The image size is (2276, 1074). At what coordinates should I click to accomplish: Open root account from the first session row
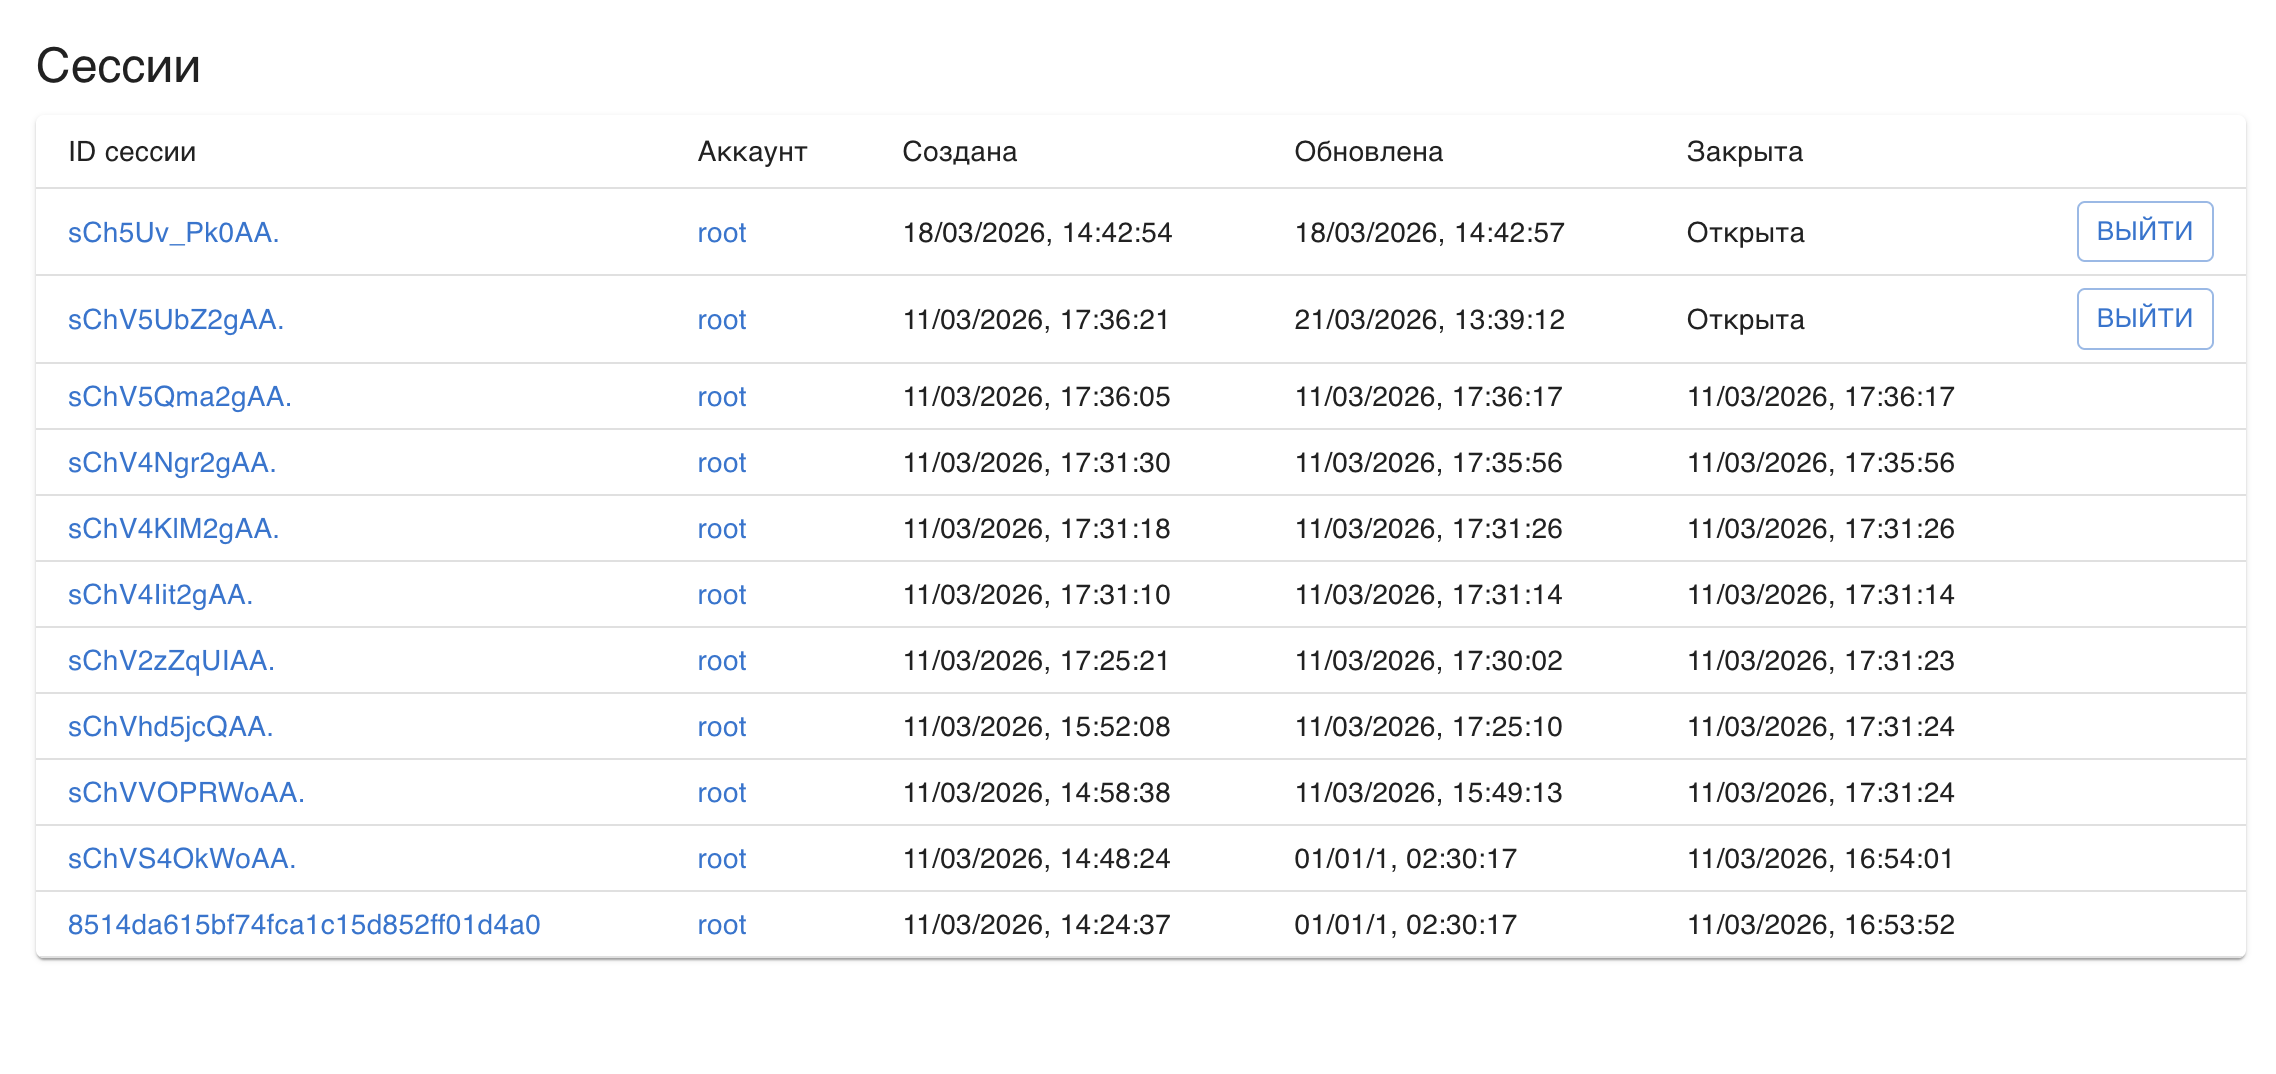(721, 233)
